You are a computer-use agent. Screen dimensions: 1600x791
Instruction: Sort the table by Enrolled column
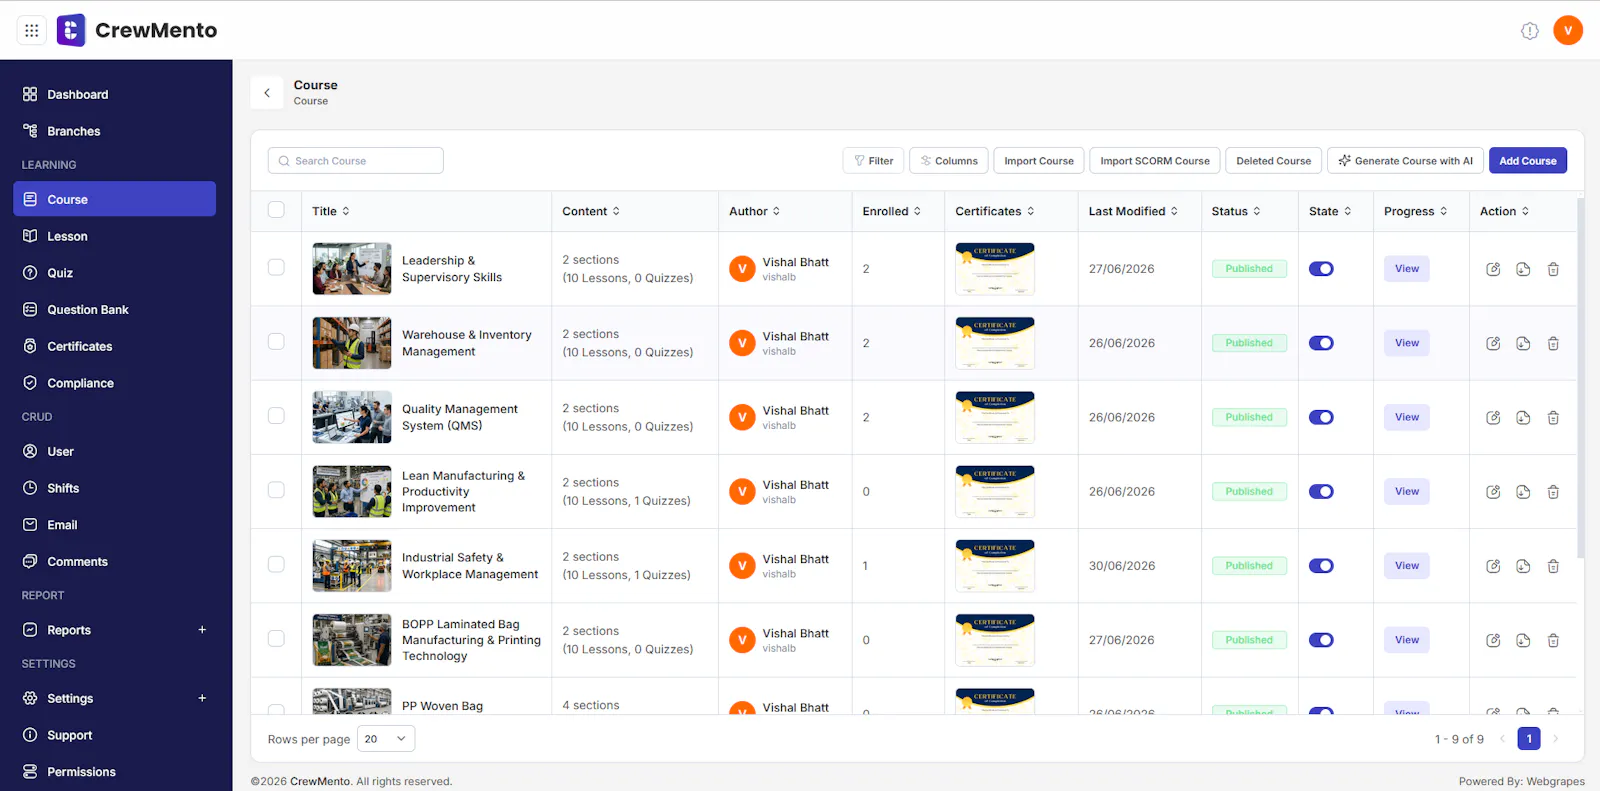click(x=892, y=211)
